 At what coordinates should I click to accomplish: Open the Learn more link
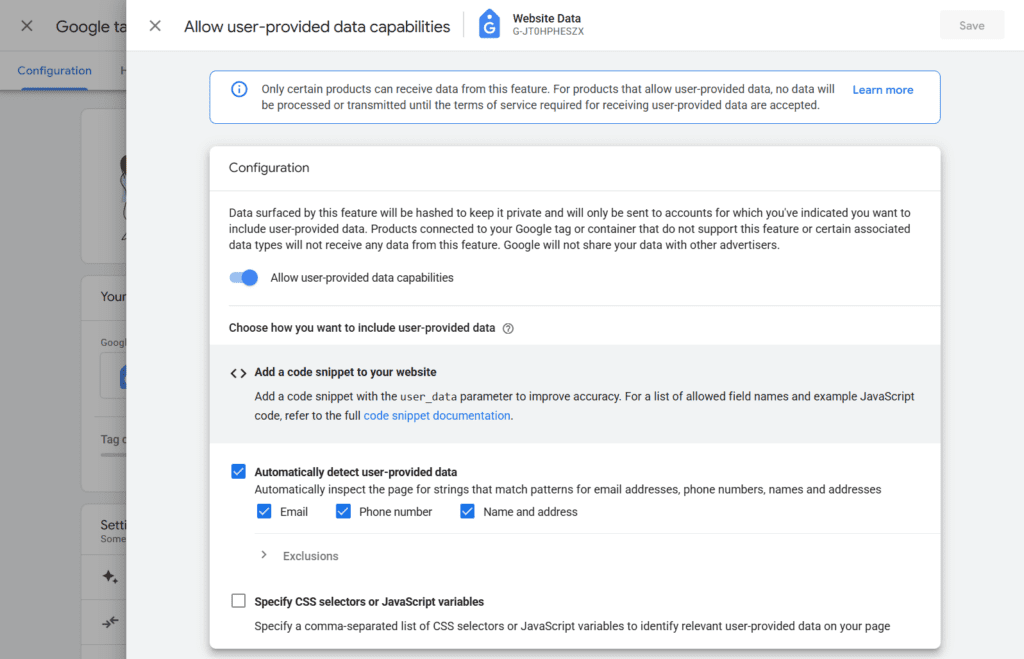pyautogui.click(x=882, y=90)
